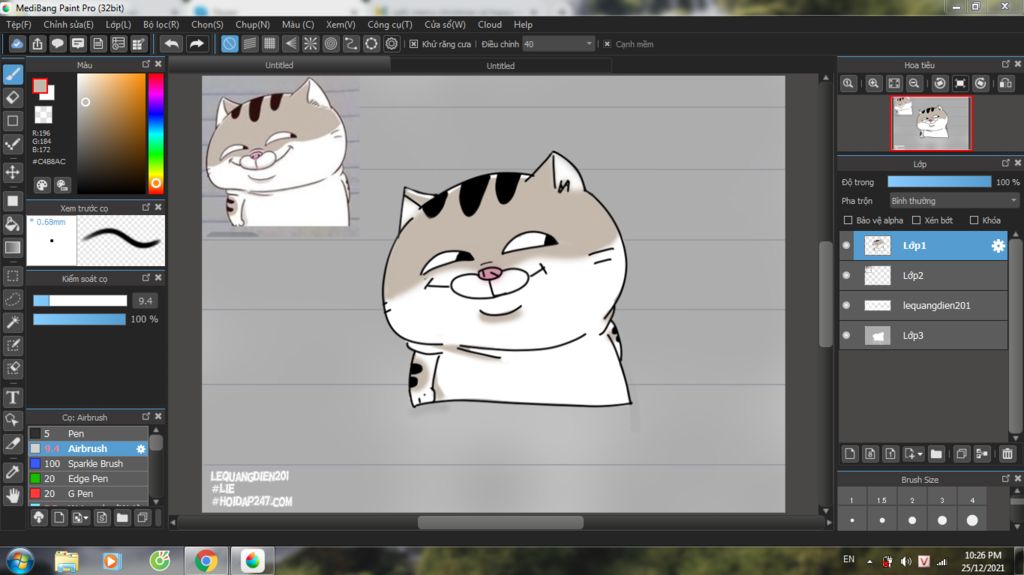Adjust the brush size slider
Screen dimensions: 1024x575
coord(80,301)
